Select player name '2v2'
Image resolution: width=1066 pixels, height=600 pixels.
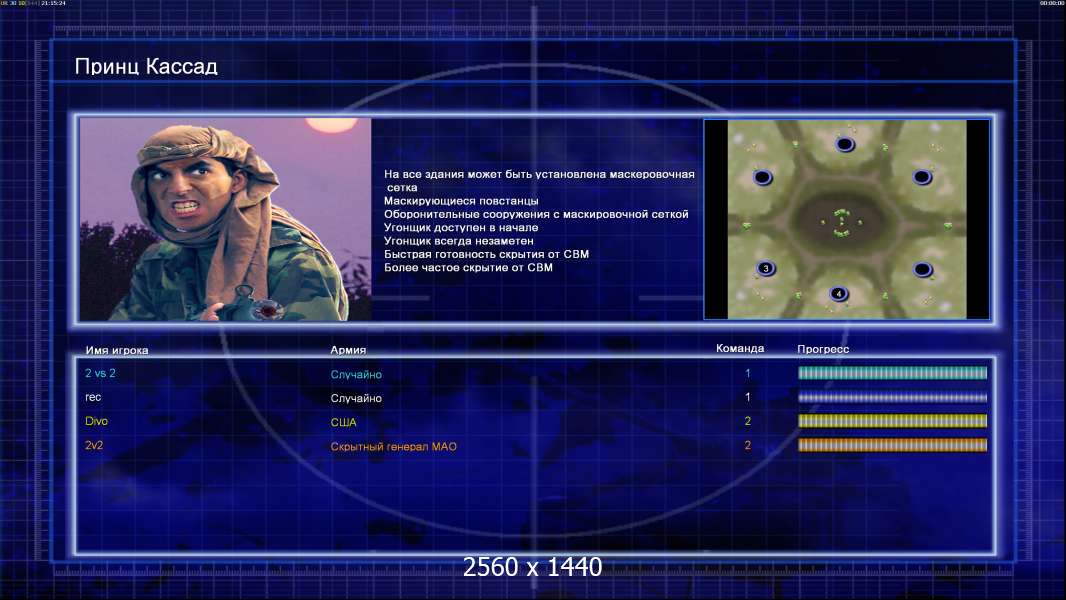coord(94,445)
